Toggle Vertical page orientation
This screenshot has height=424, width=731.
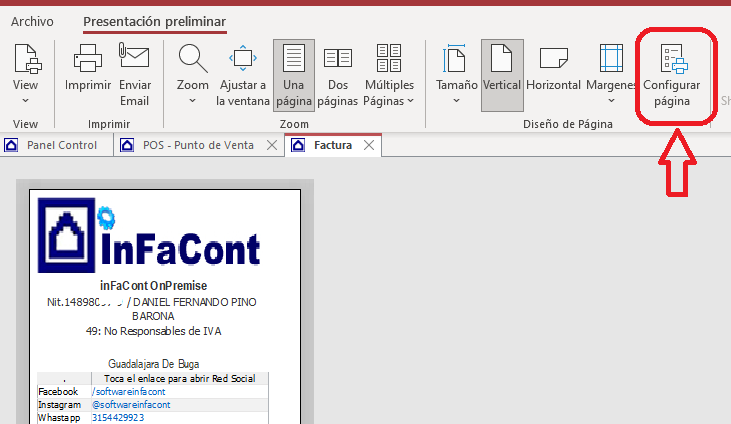pyautogui.click(x=502, y=73)
